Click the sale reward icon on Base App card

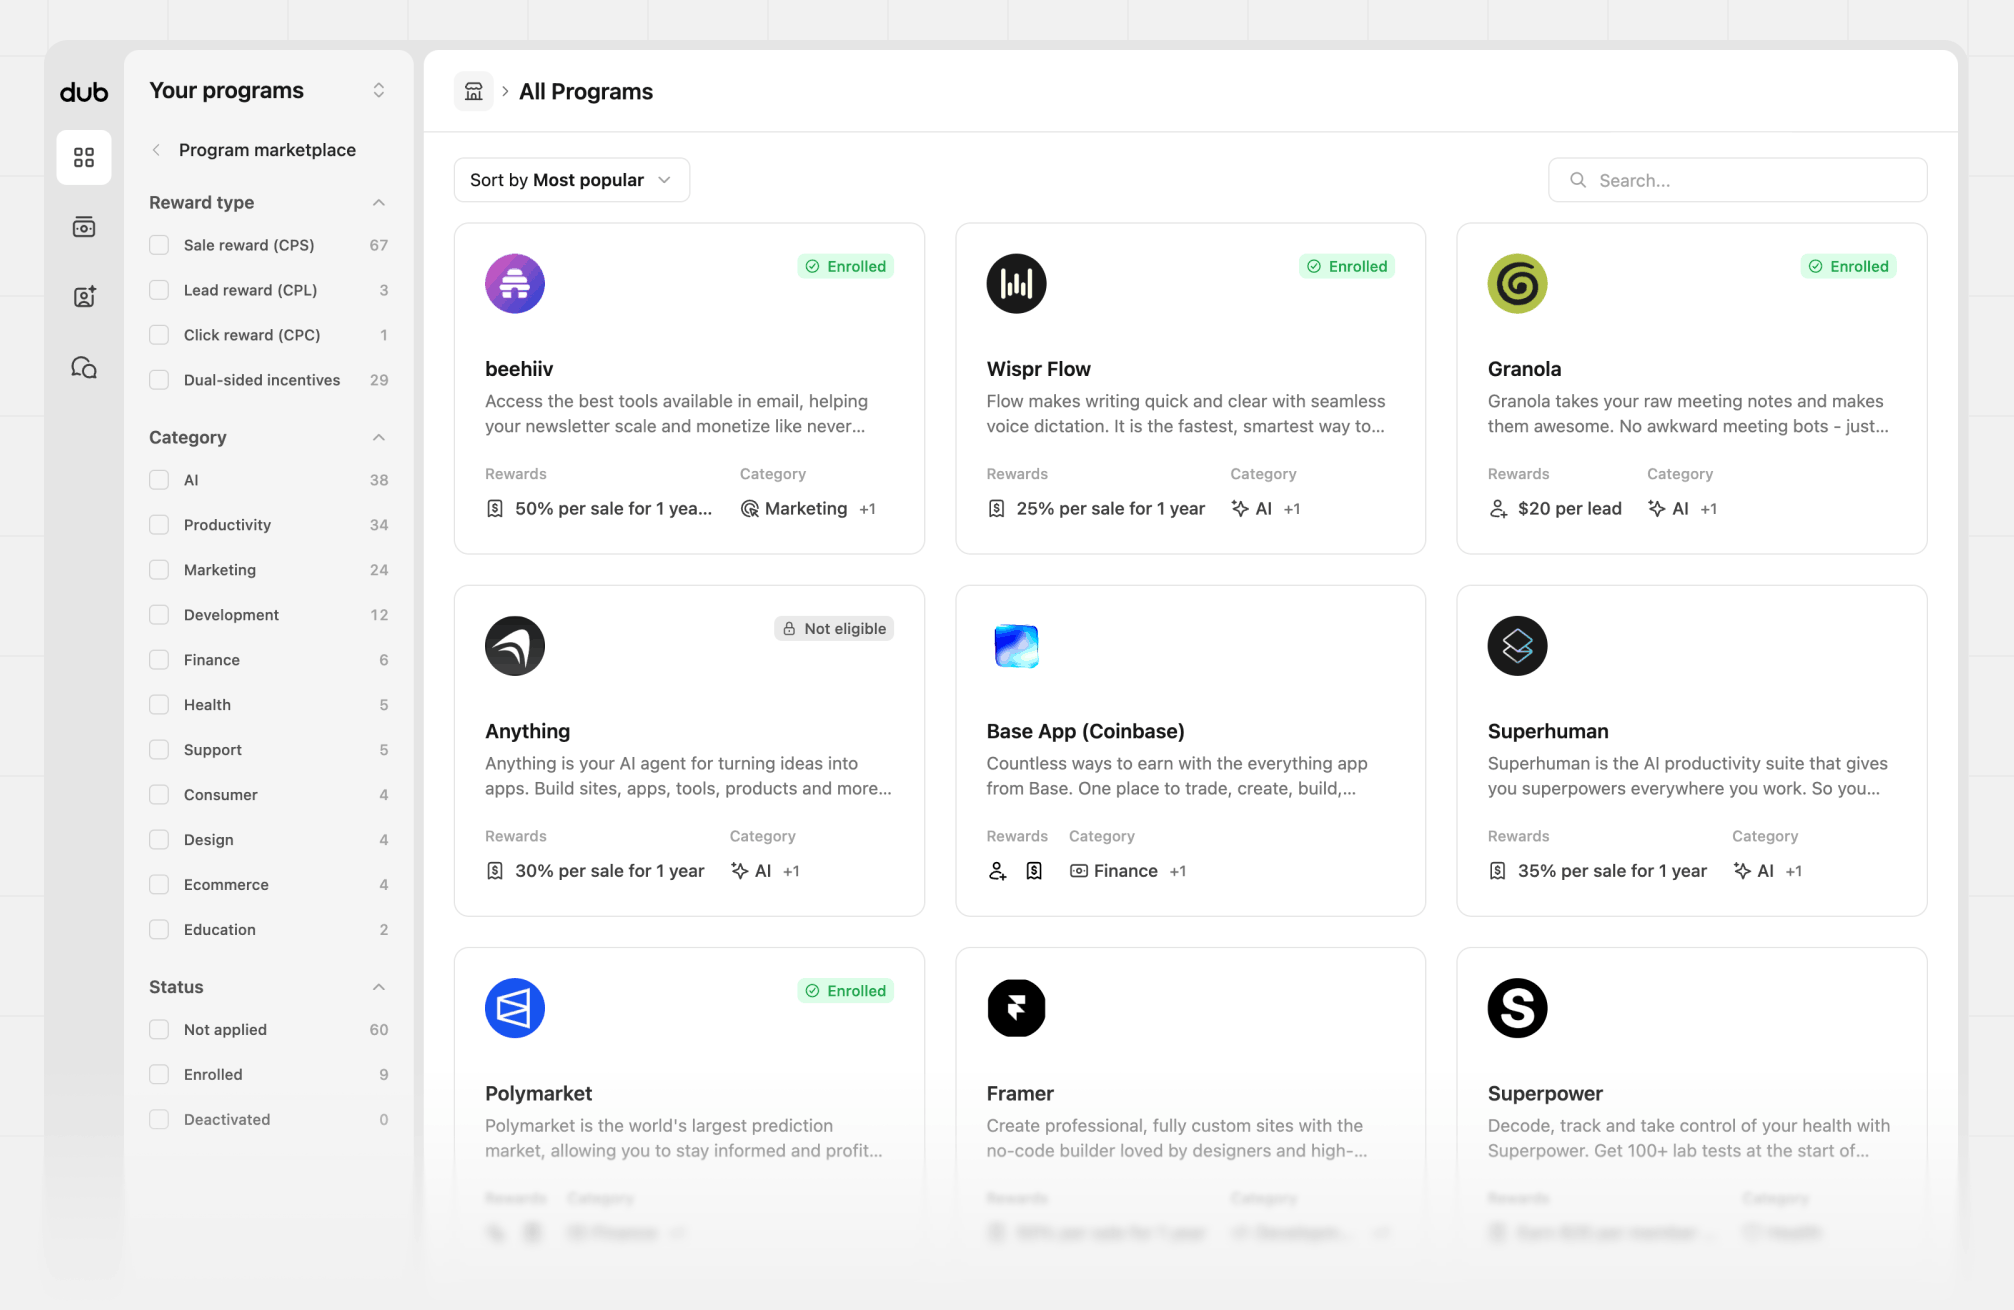pos(1034,871)
